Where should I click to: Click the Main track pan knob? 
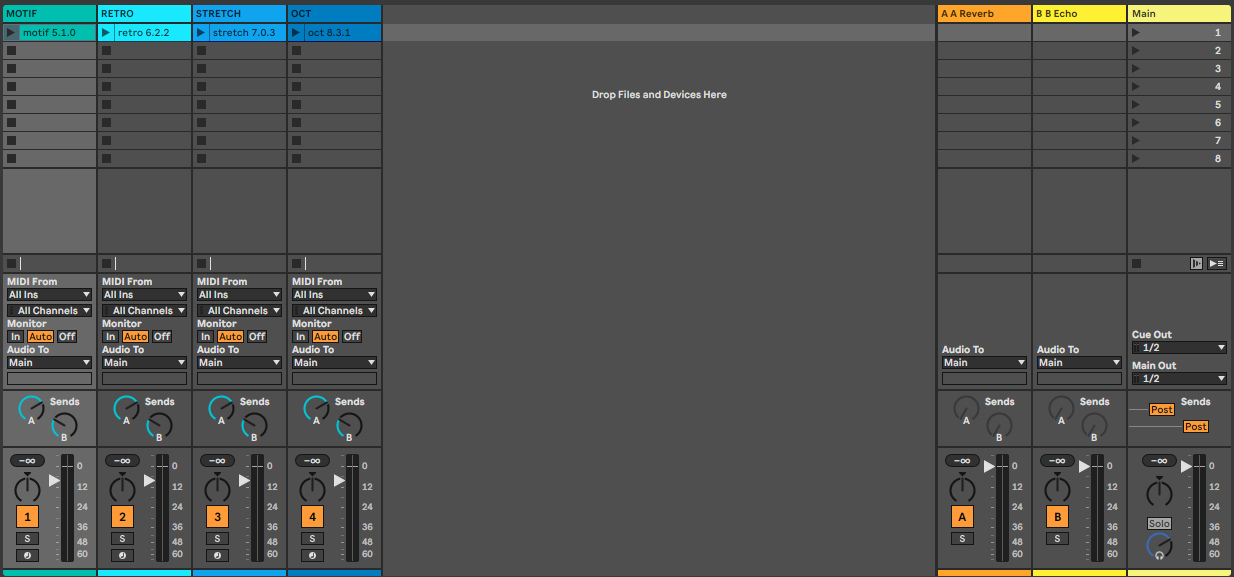coord(1159,491)
